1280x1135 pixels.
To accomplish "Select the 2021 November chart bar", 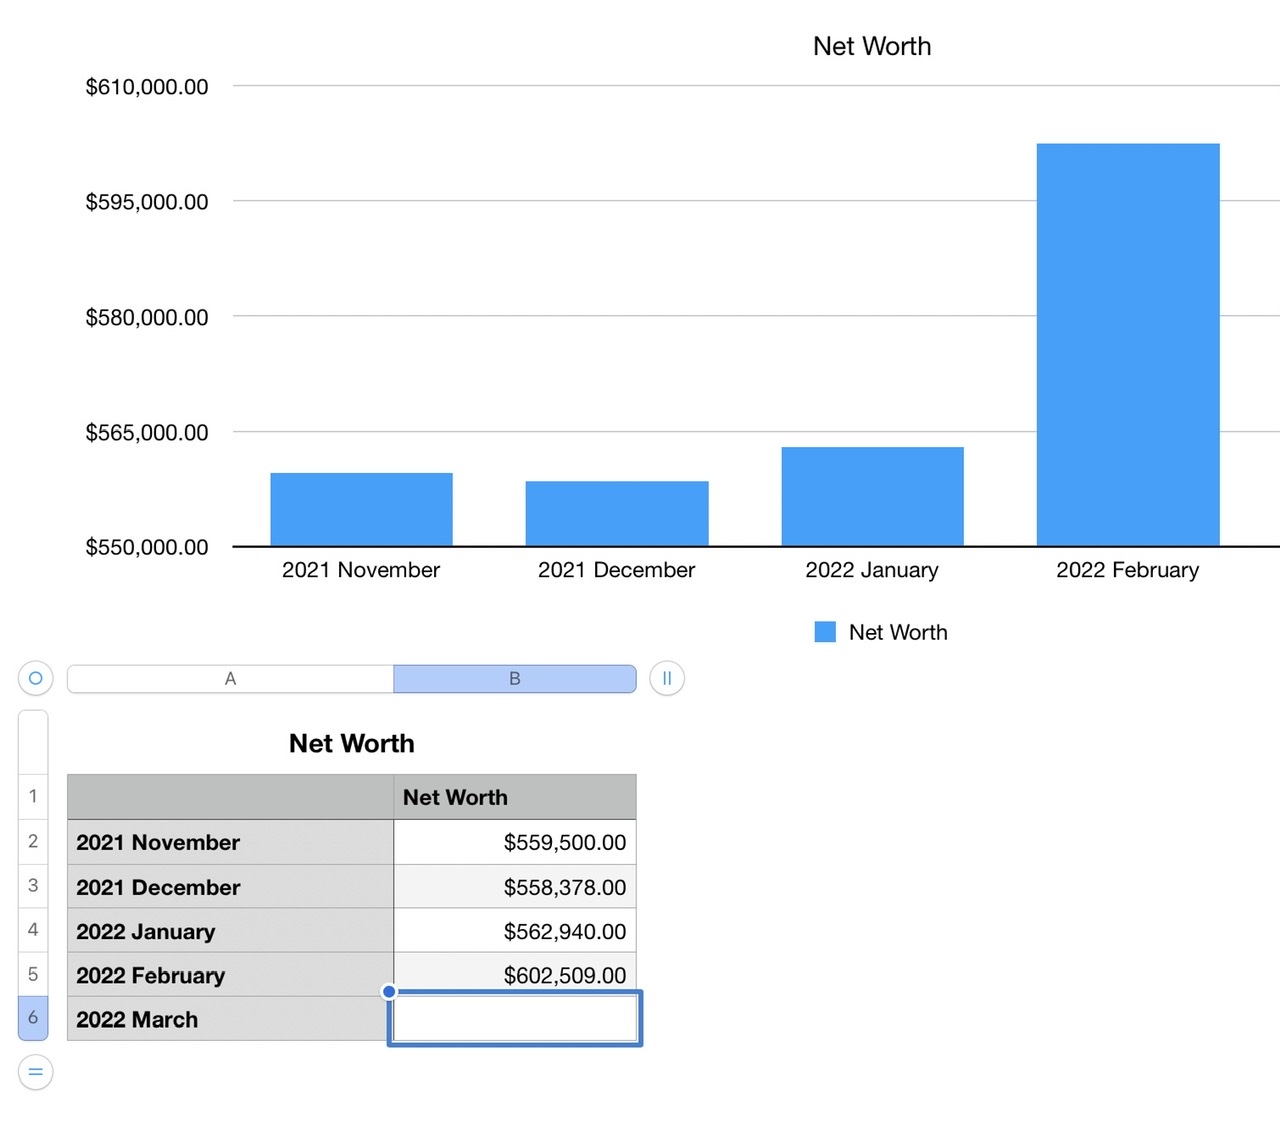I will coord(361,509).
